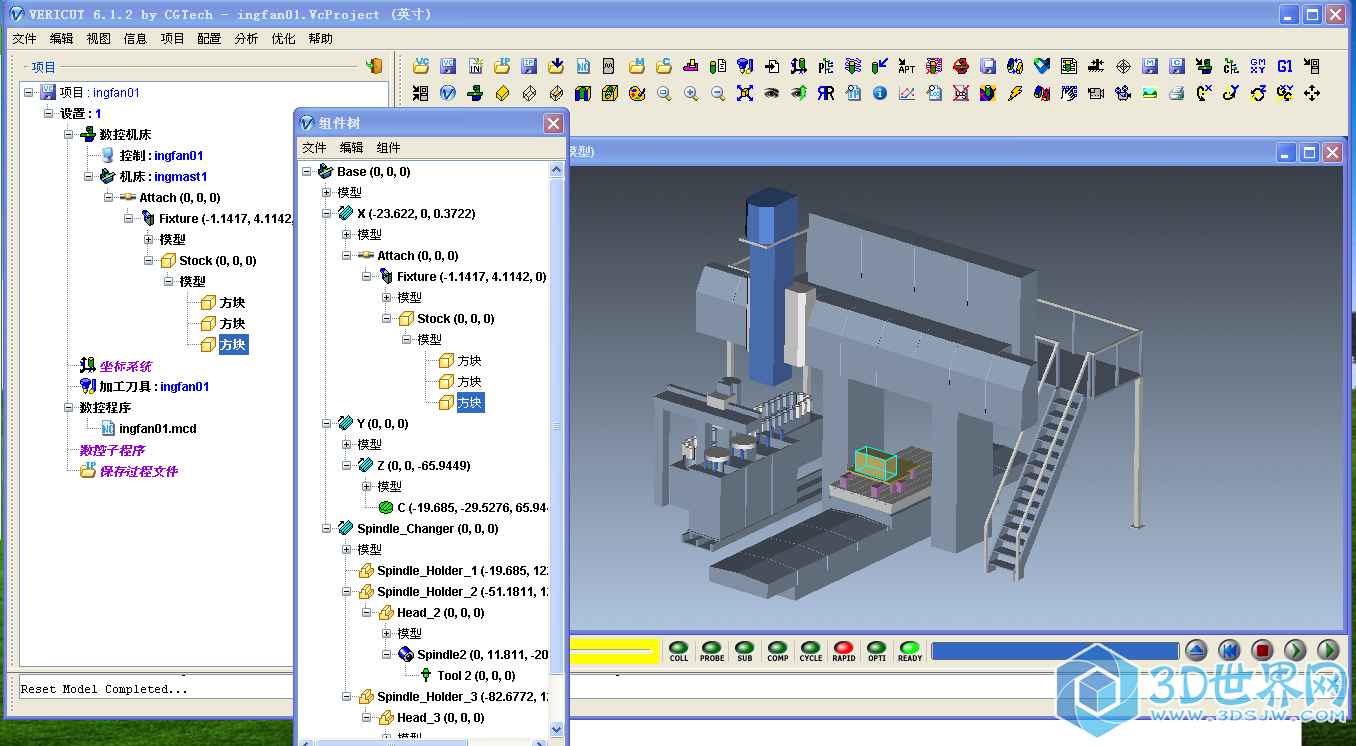Click the yellow progress bar
1356x746 pixels.
(x=614, y=651)
